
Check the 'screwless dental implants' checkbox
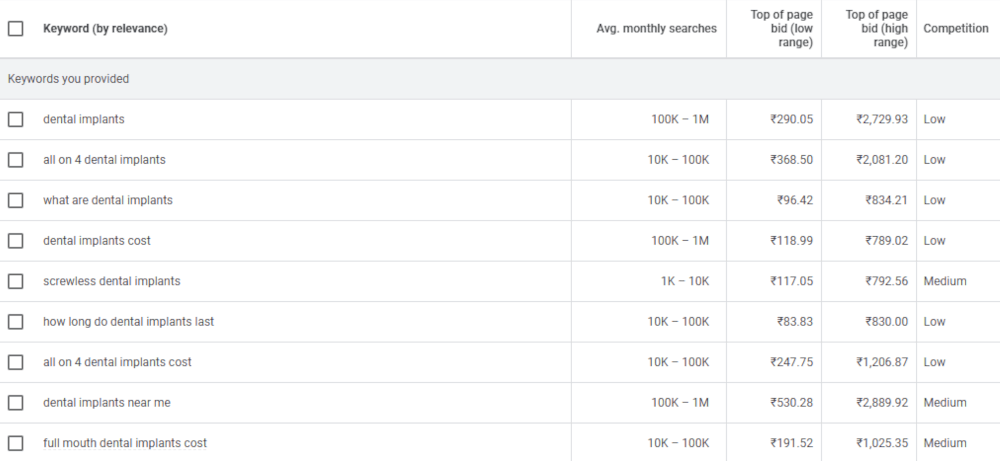coord(16,281)
